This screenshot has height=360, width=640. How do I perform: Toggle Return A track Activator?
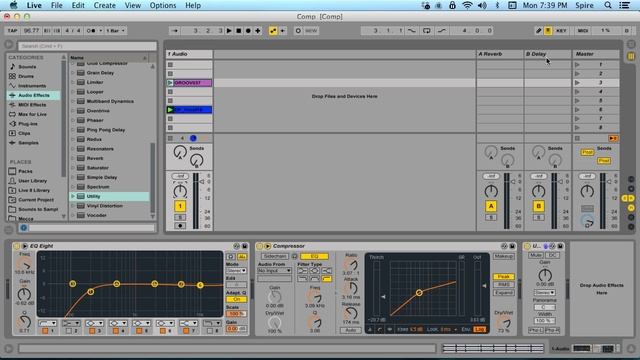491,206
